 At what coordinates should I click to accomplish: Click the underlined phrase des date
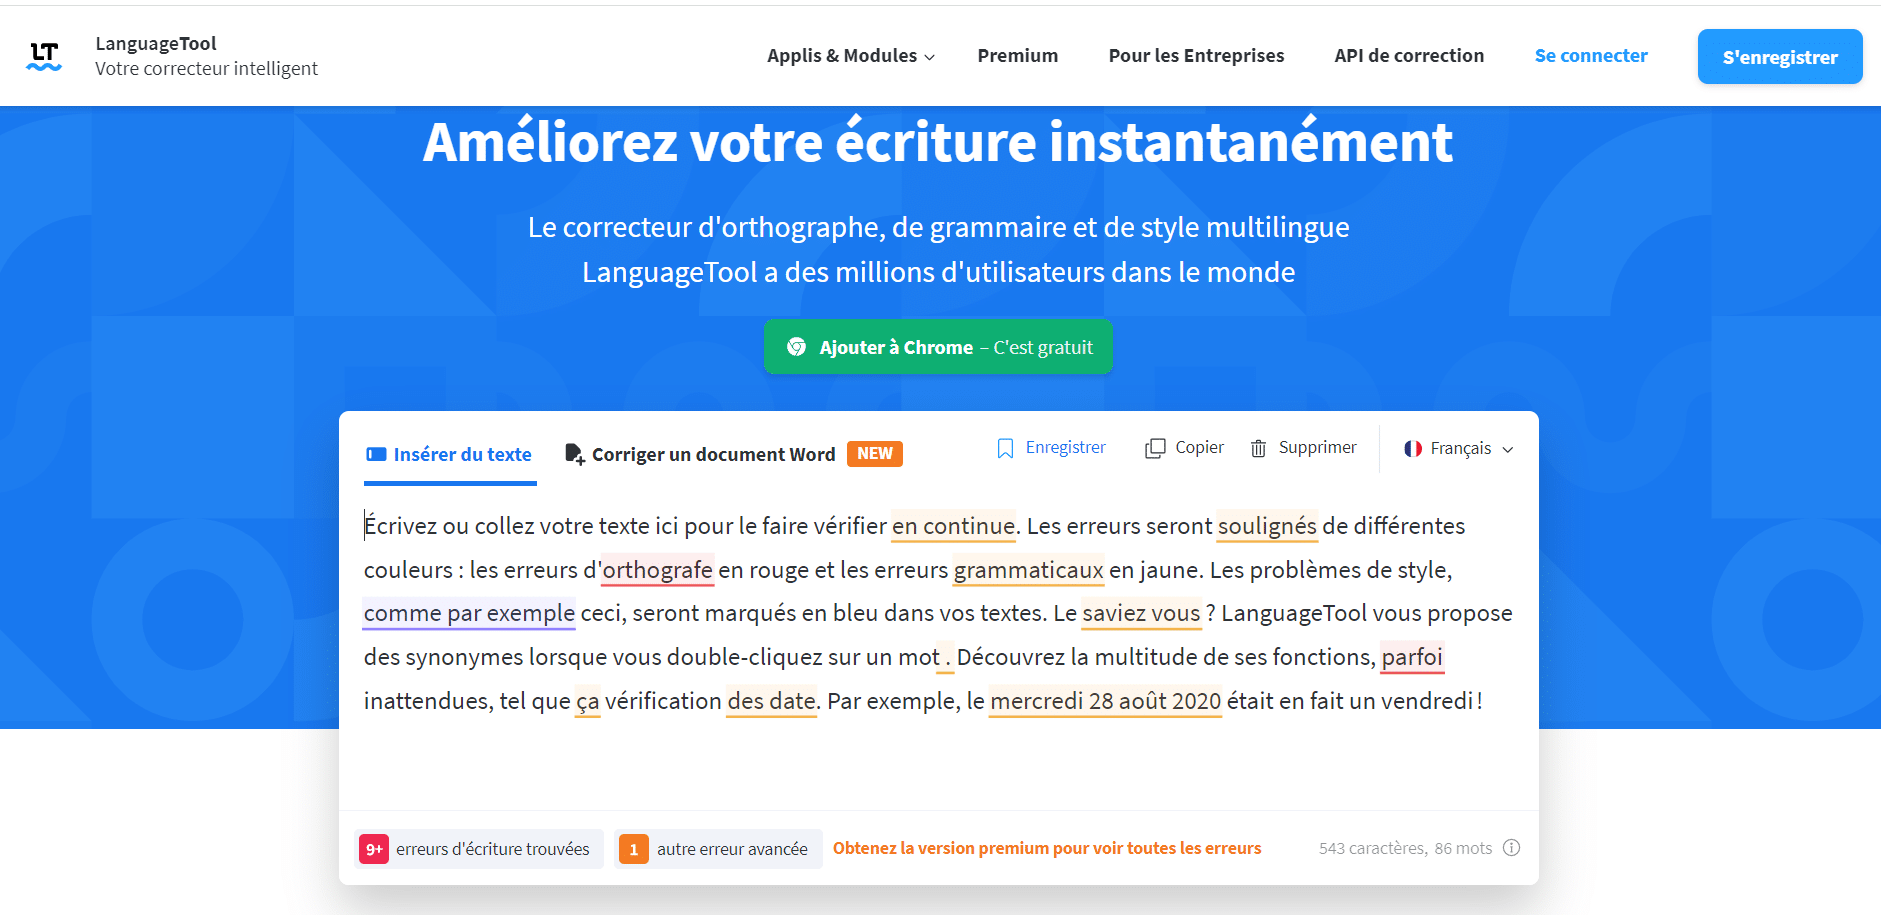(x=771, y=701)
